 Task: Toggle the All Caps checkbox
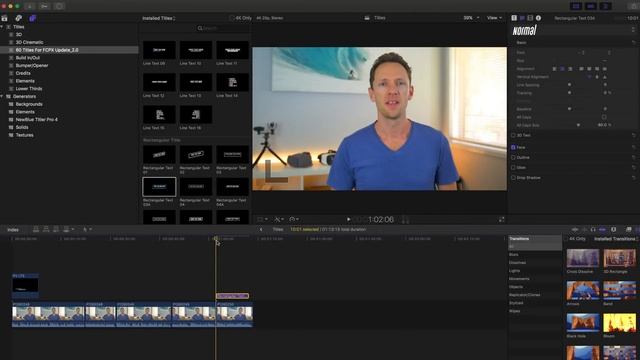pos(604,117)
